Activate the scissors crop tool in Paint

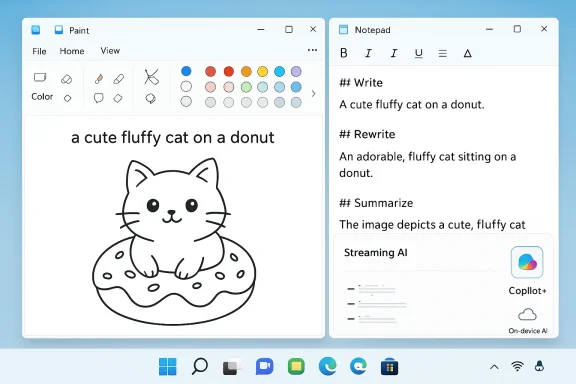click(x=151, y=77)
